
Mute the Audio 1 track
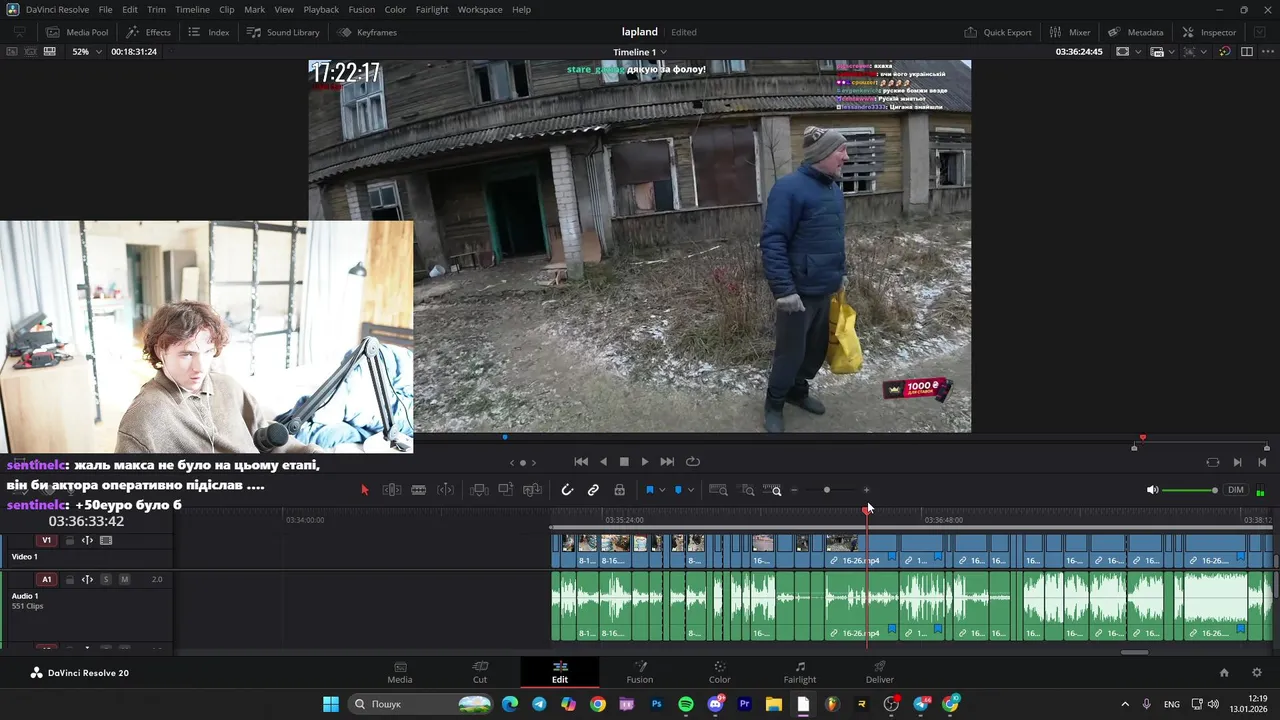click(124, 579)
